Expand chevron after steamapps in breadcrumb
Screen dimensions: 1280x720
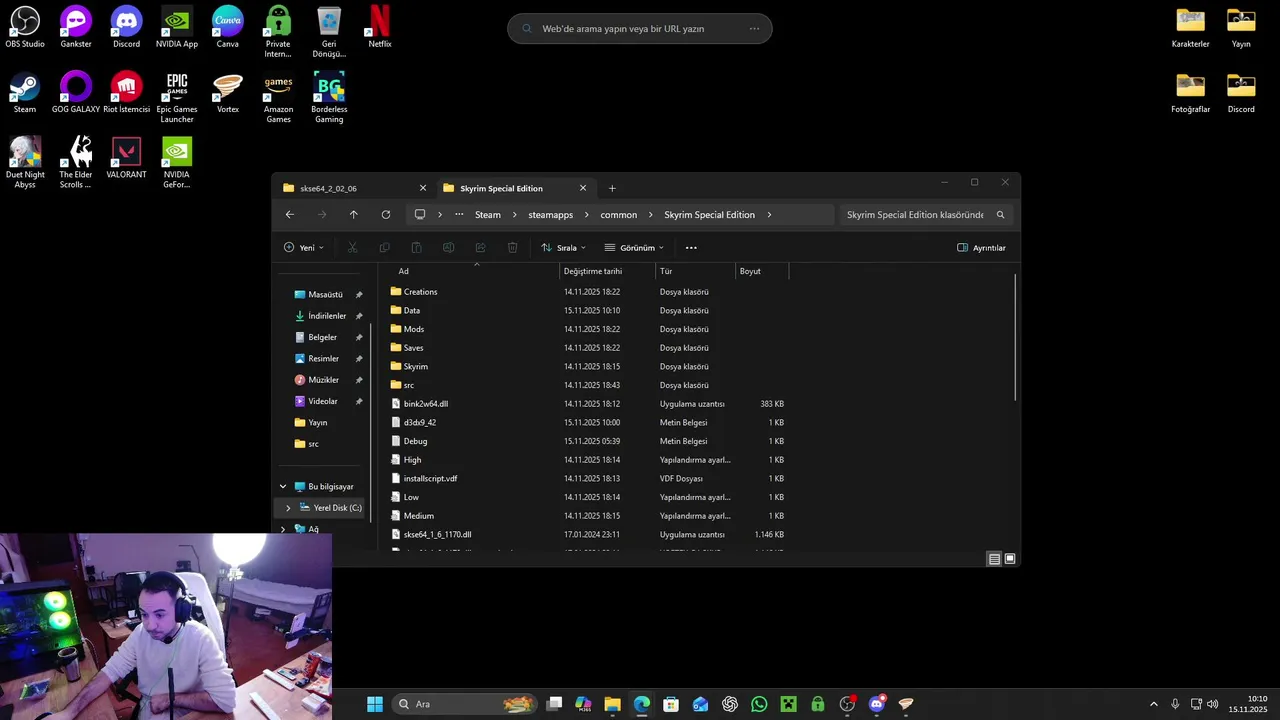(x=587, y=215)
